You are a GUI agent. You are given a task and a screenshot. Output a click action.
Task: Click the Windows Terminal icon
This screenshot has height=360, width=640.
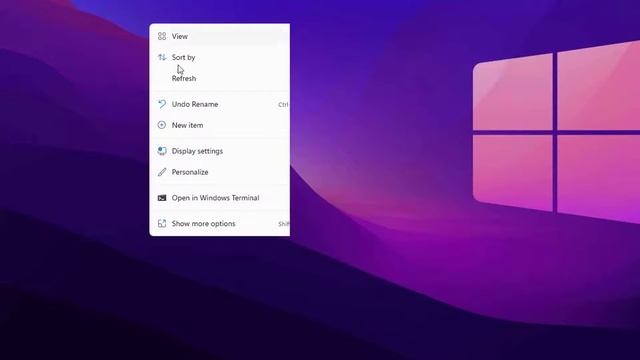162,198
